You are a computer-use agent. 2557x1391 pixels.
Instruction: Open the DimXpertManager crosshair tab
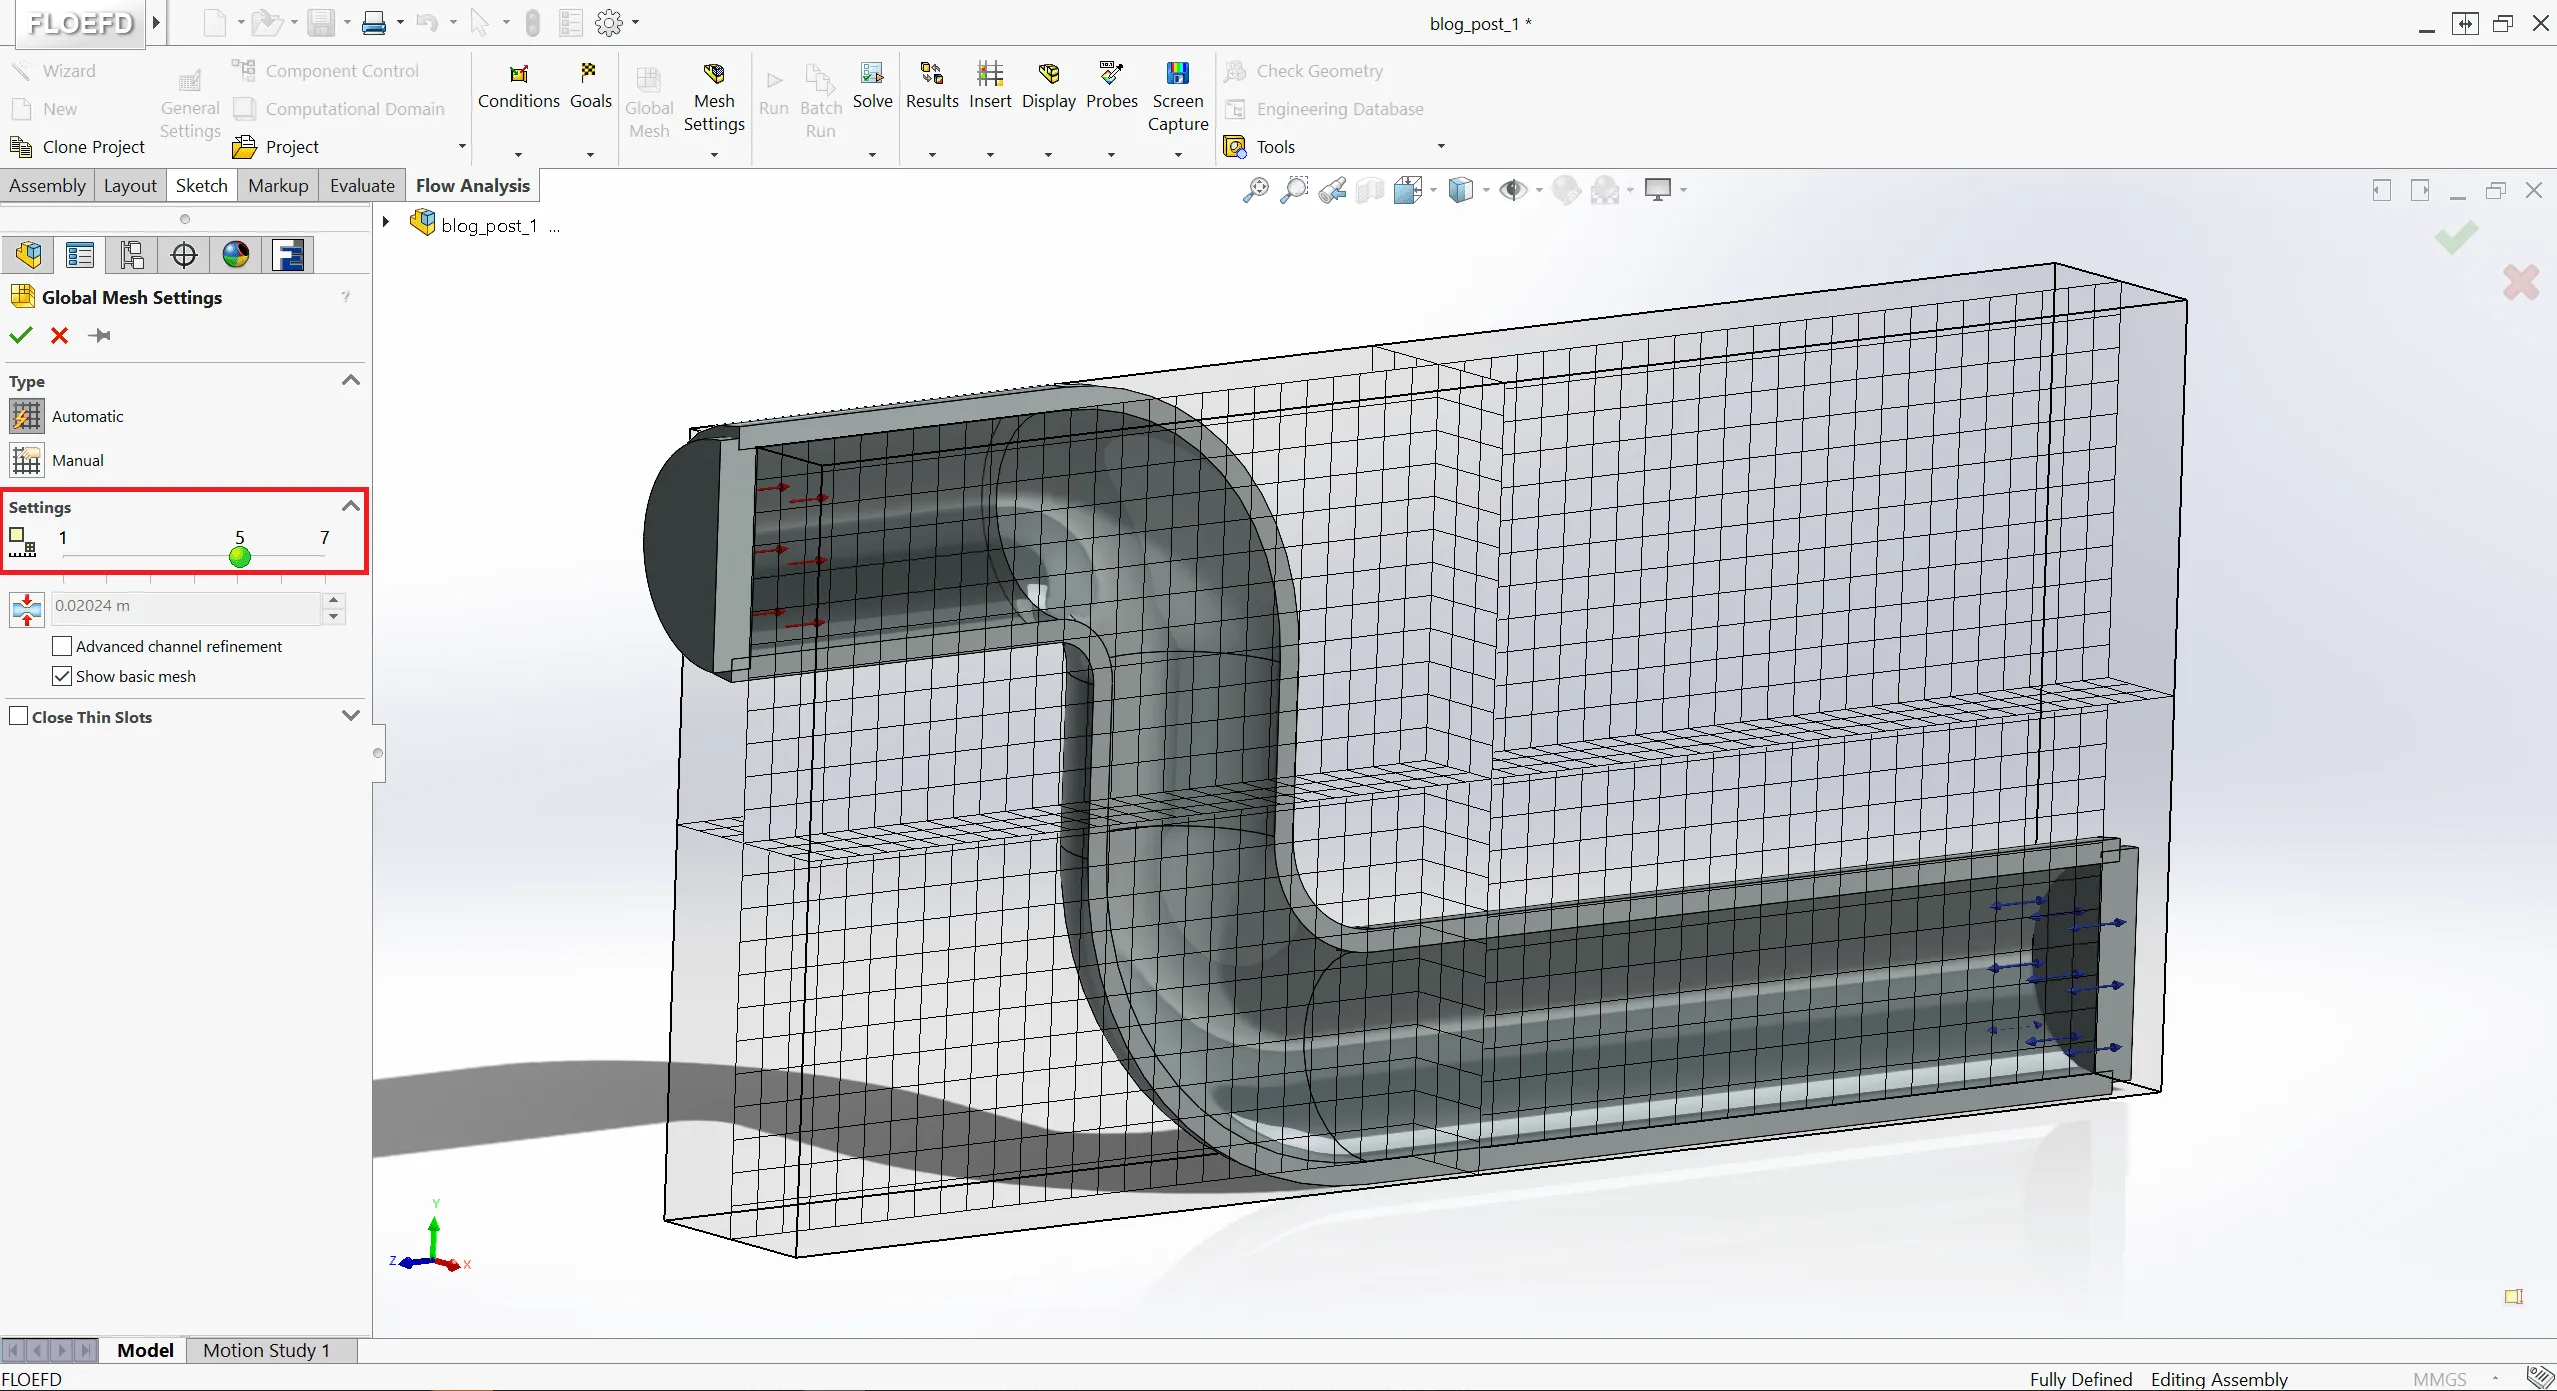pyautogui.click(x=184, y=255)
